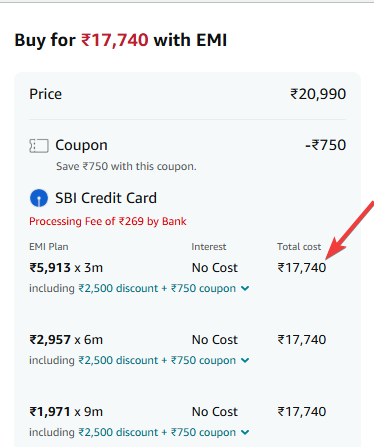This screenshot has height=447, width=374.
Task: Click the SBI bank logo icon
Action: tap(39, 198)
